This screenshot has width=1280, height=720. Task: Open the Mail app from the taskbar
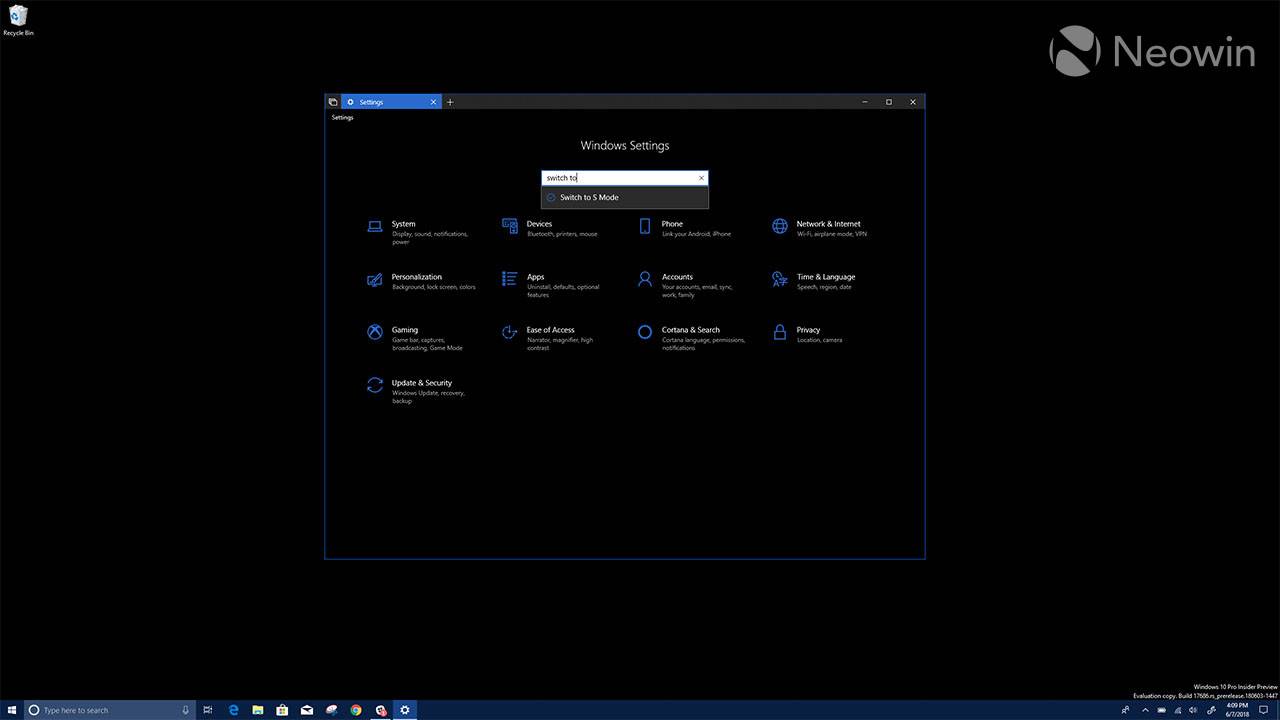coord(307,710)
